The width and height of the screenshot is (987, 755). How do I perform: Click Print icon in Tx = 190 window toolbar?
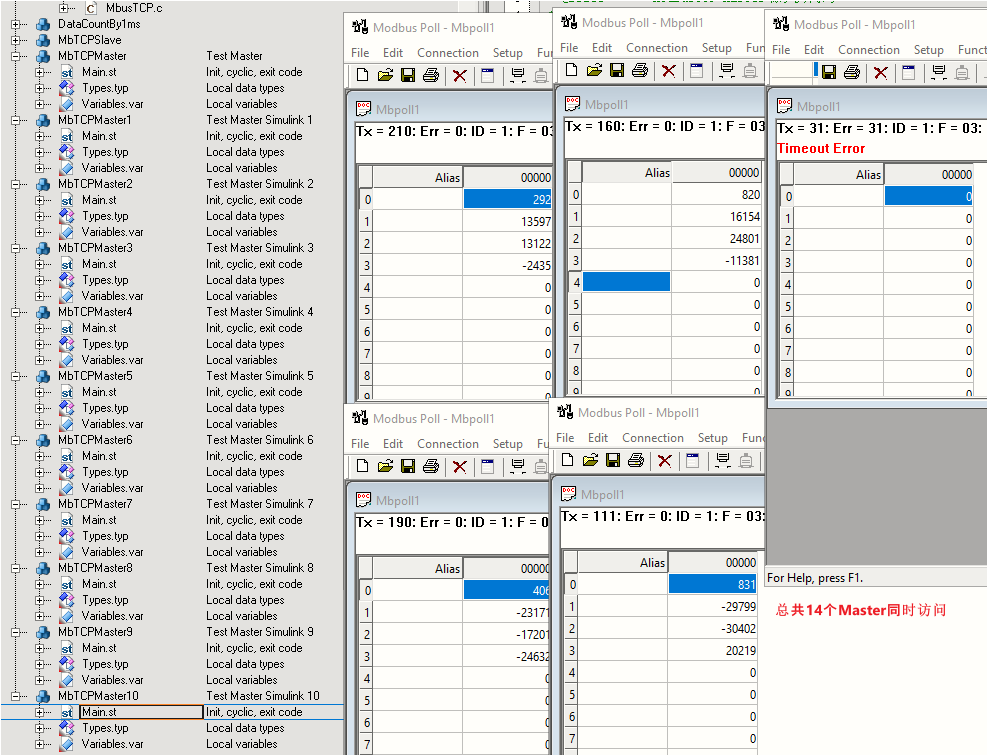pos(431,467)
